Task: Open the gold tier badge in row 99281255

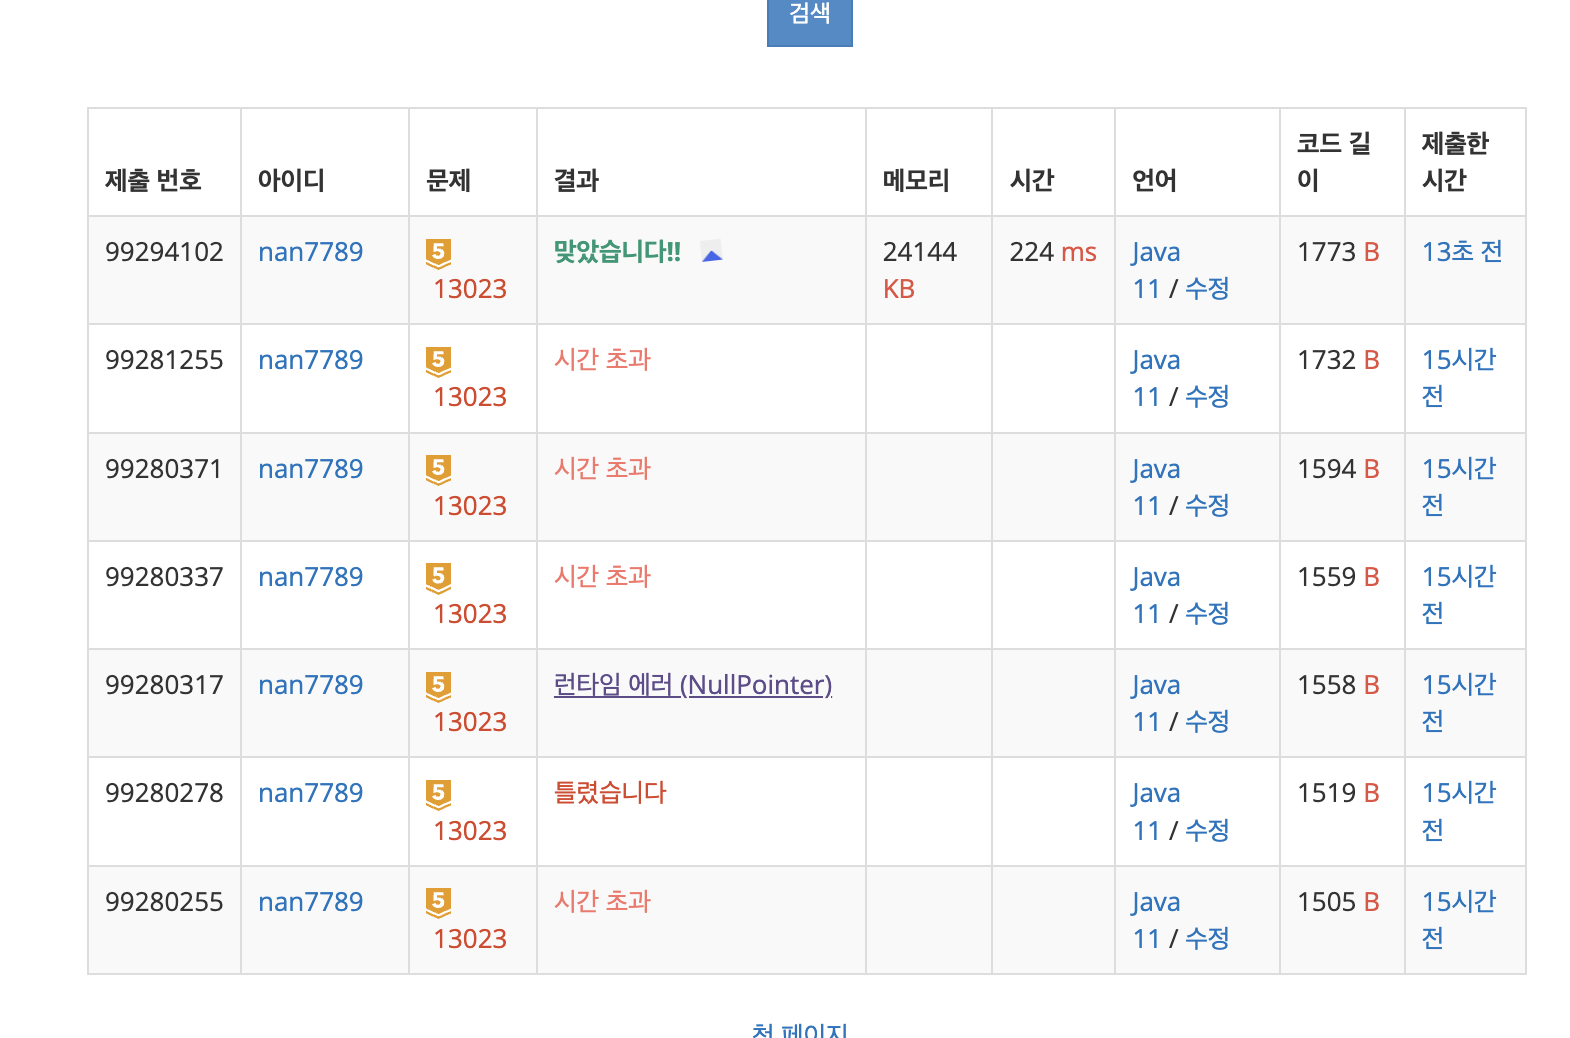Action: click(x=438, y=361)
